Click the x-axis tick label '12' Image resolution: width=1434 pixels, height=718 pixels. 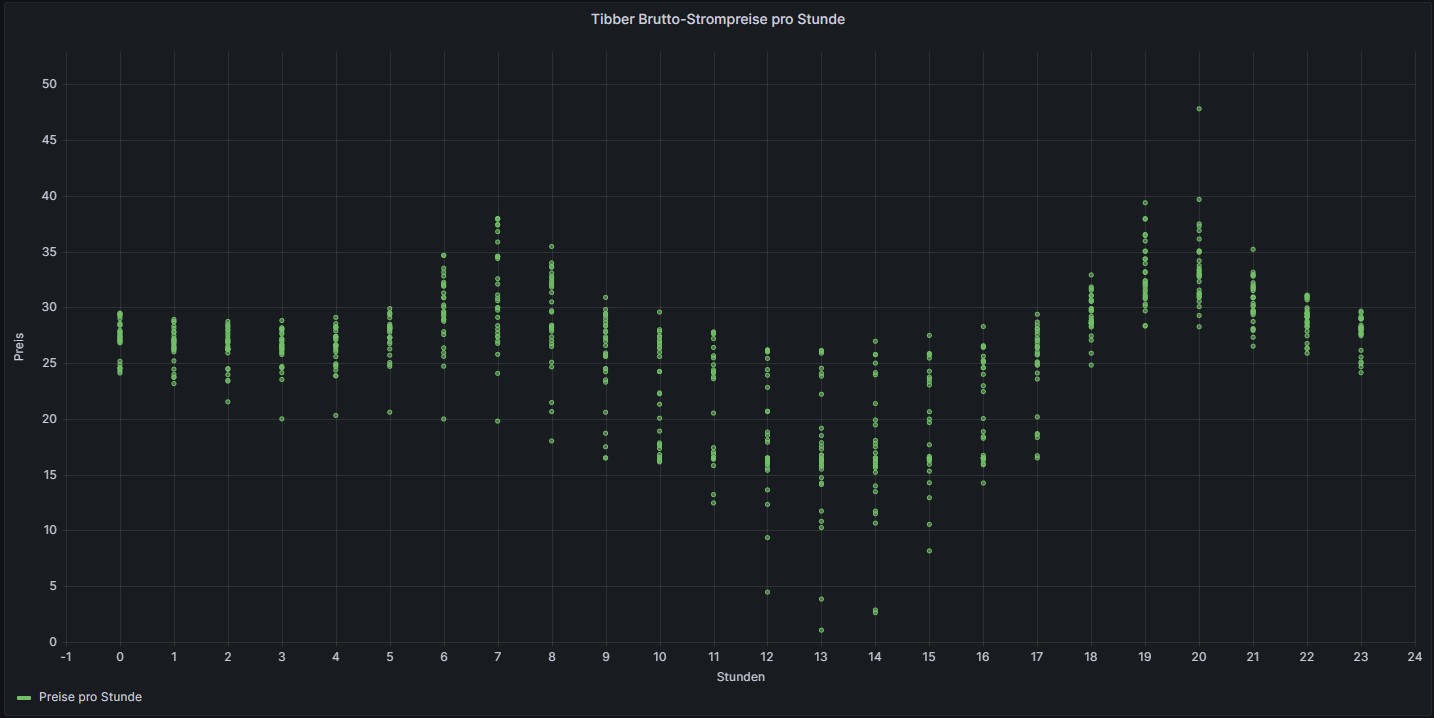[767, 657]
